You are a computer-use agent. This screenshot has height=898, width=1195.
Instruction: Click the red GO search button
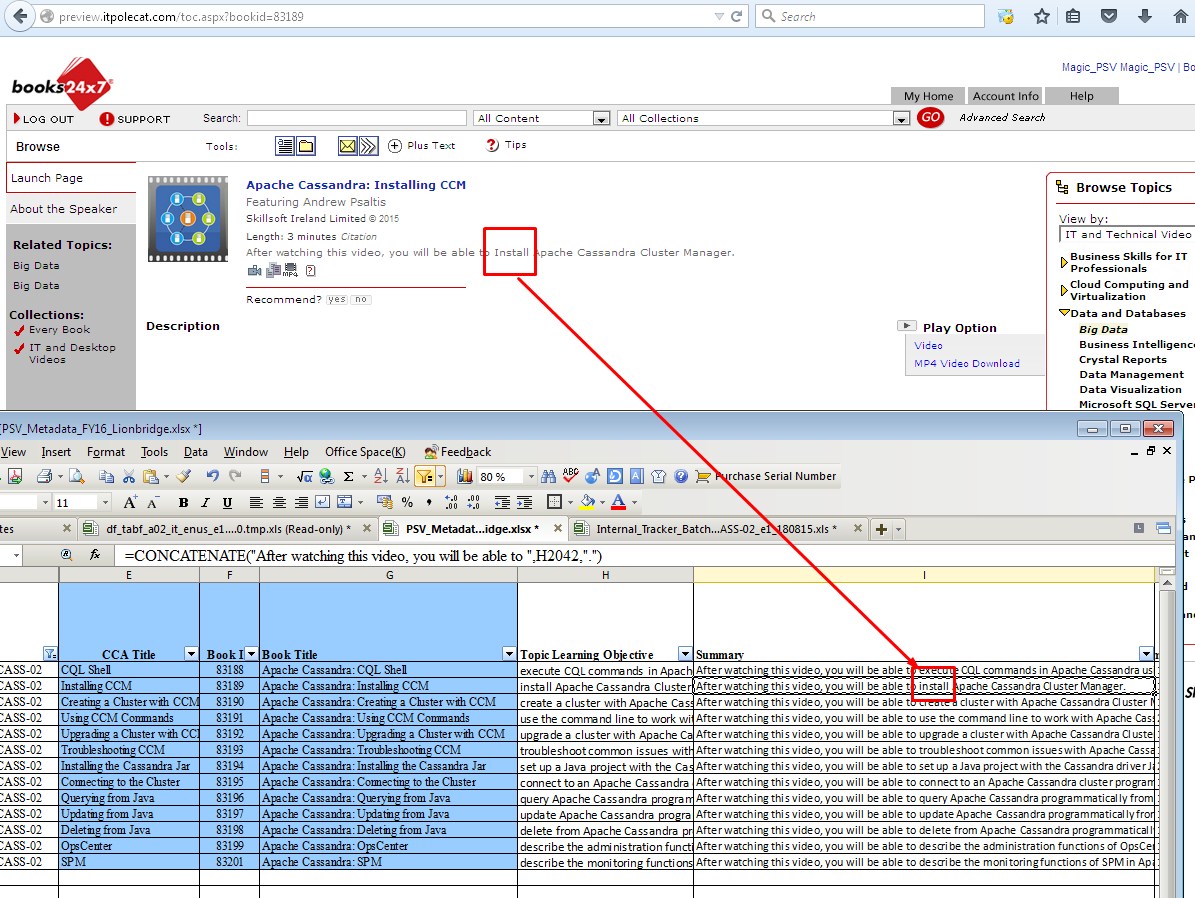point(930,117)
